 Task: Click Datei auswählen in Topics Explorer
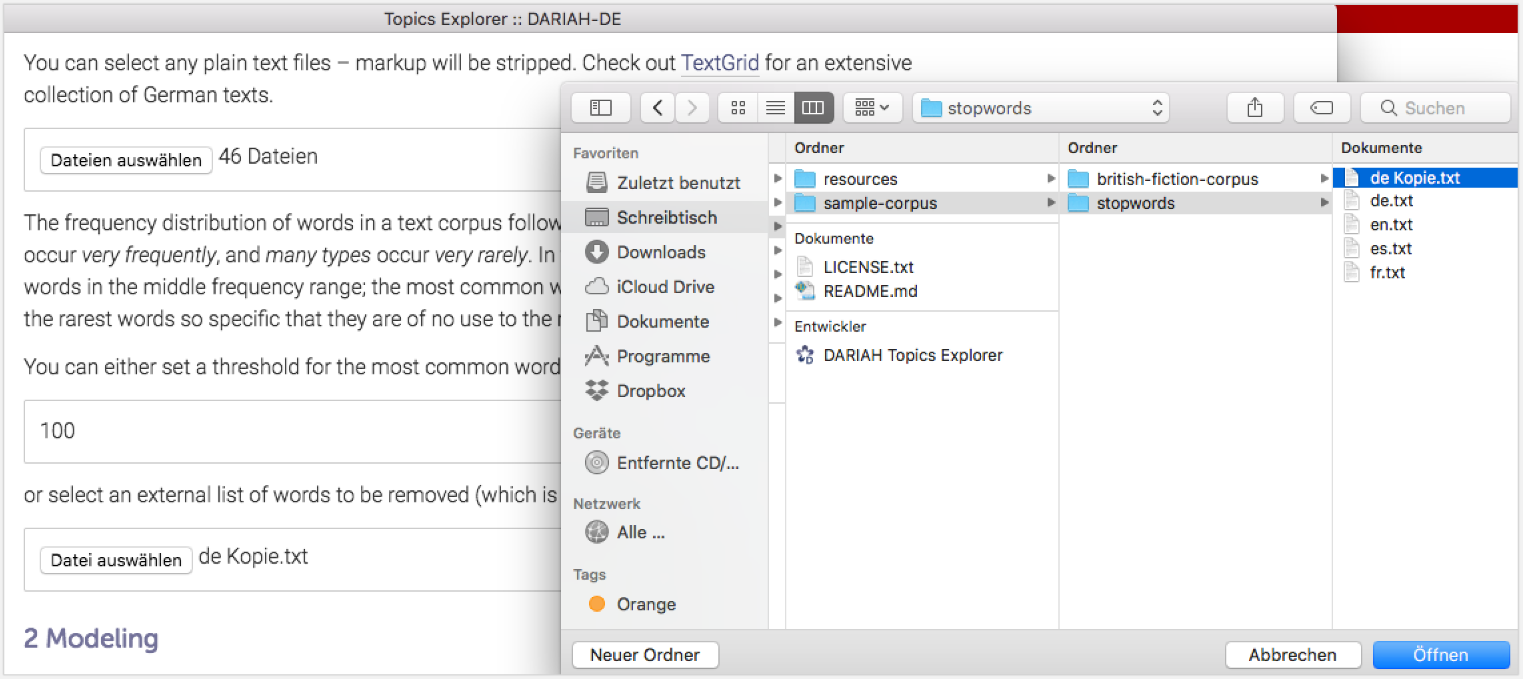[117, 560]
